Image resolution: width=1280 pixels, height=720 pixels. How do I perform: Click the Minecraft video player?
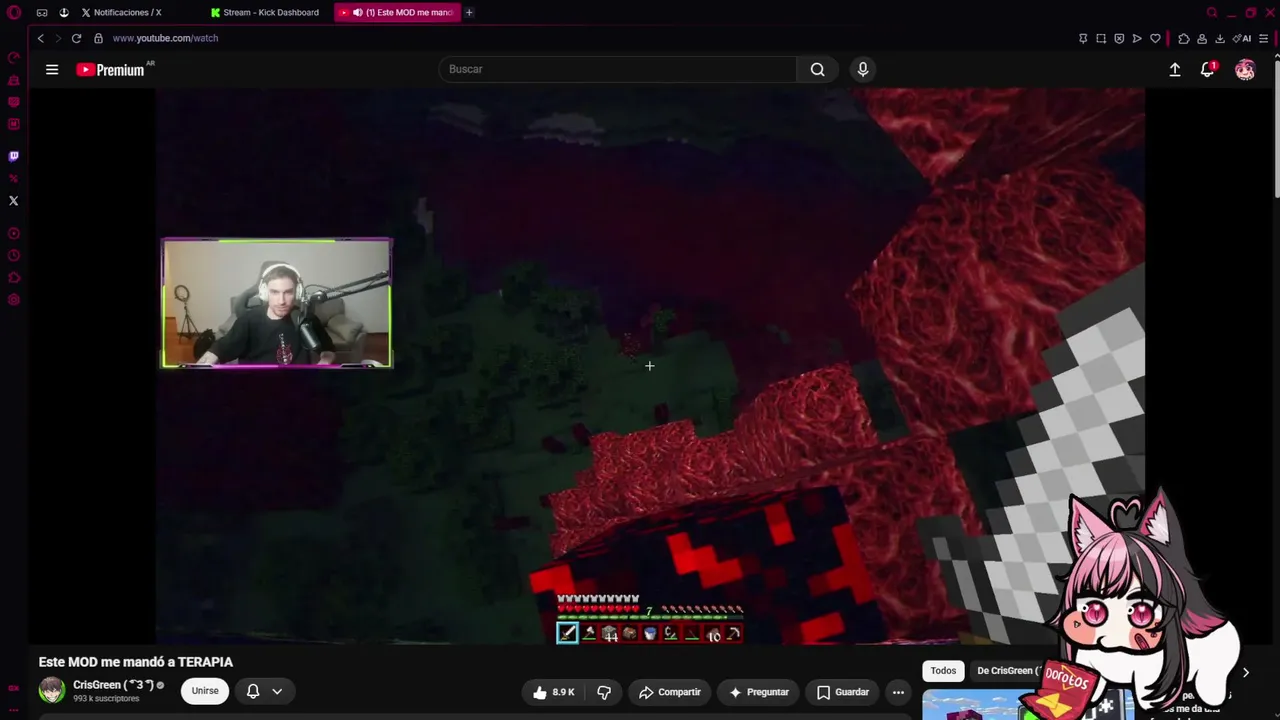pyautogui.click(x=650, y=366)
